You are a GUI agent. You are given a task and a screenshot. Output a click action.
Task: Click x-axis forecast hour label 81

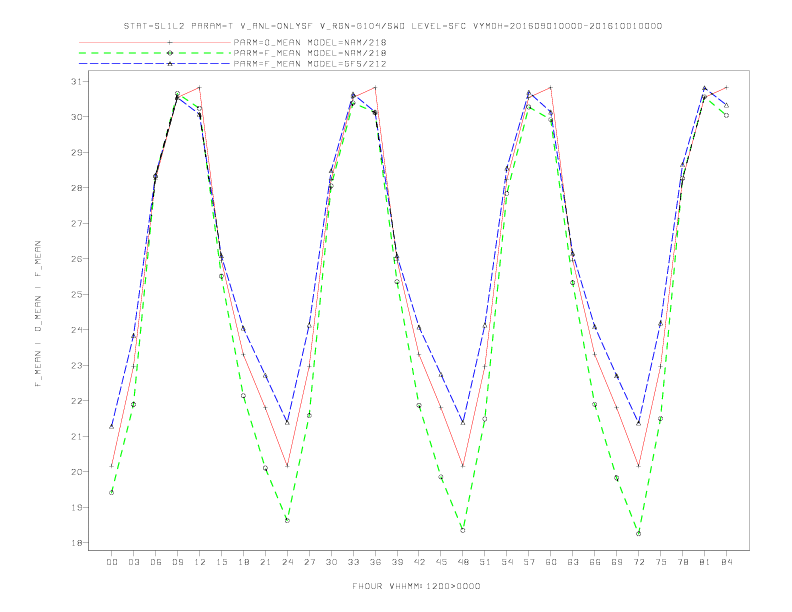(x=705, y=562)
